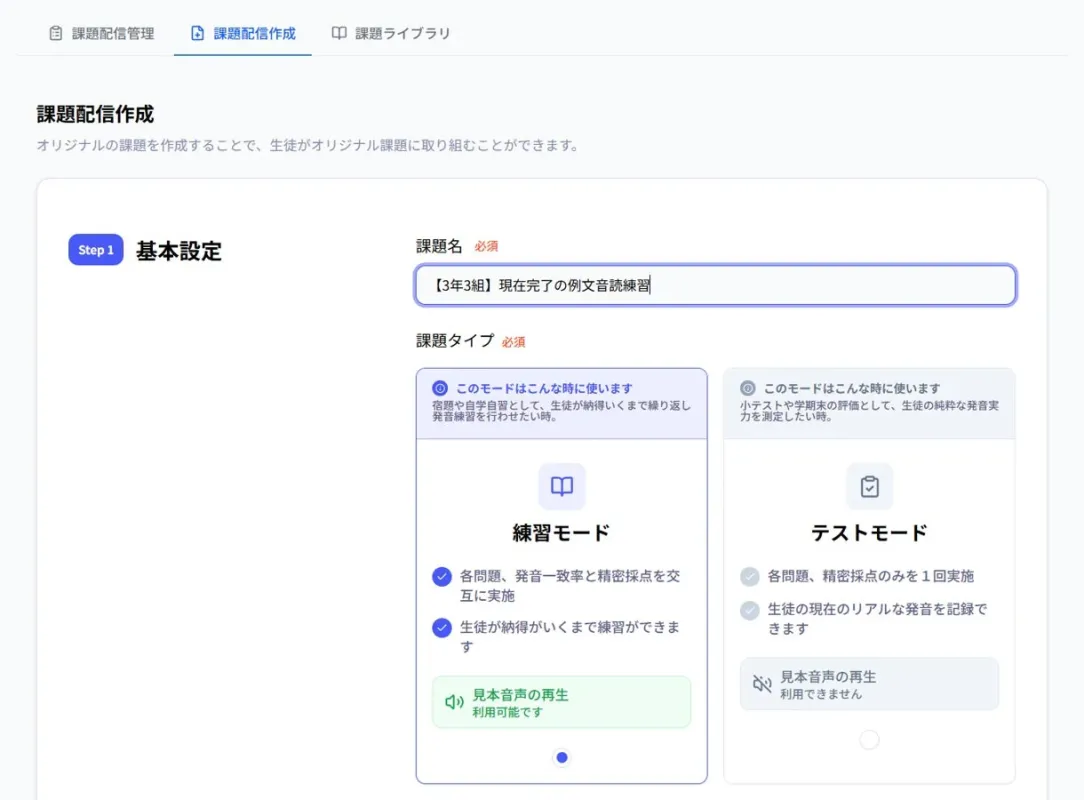Click the document icon on 課題配信作成 tab
This screenshot has height=800, width=1084.
(x=197, y=32)
